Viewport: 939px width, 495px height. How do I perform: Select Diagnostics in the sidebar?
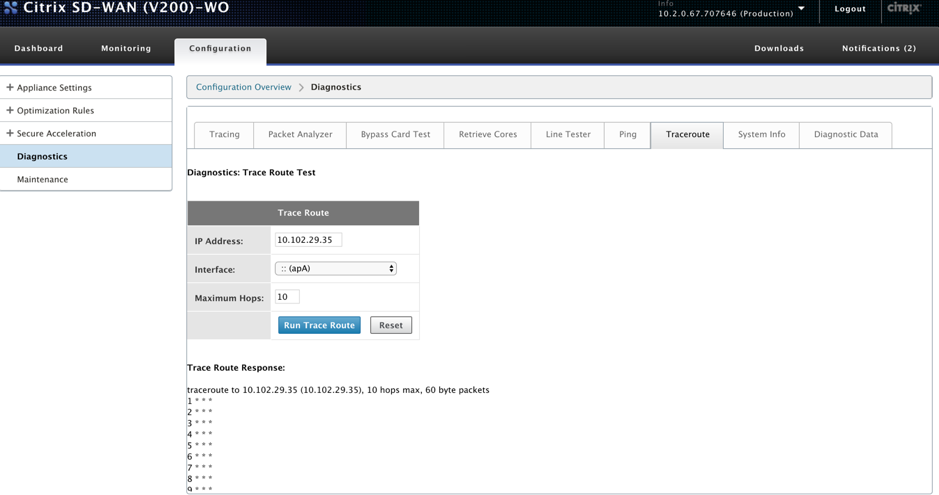(86, 156)
